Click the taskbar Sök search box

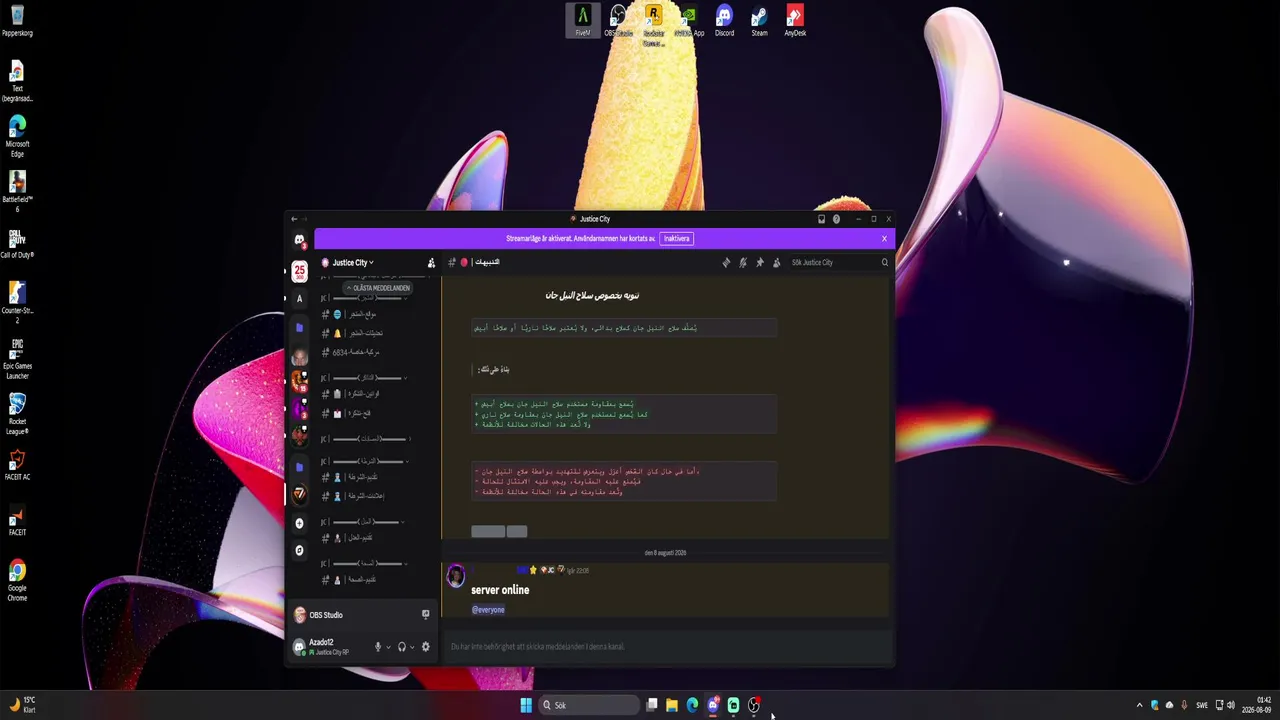tap(589, 705)
